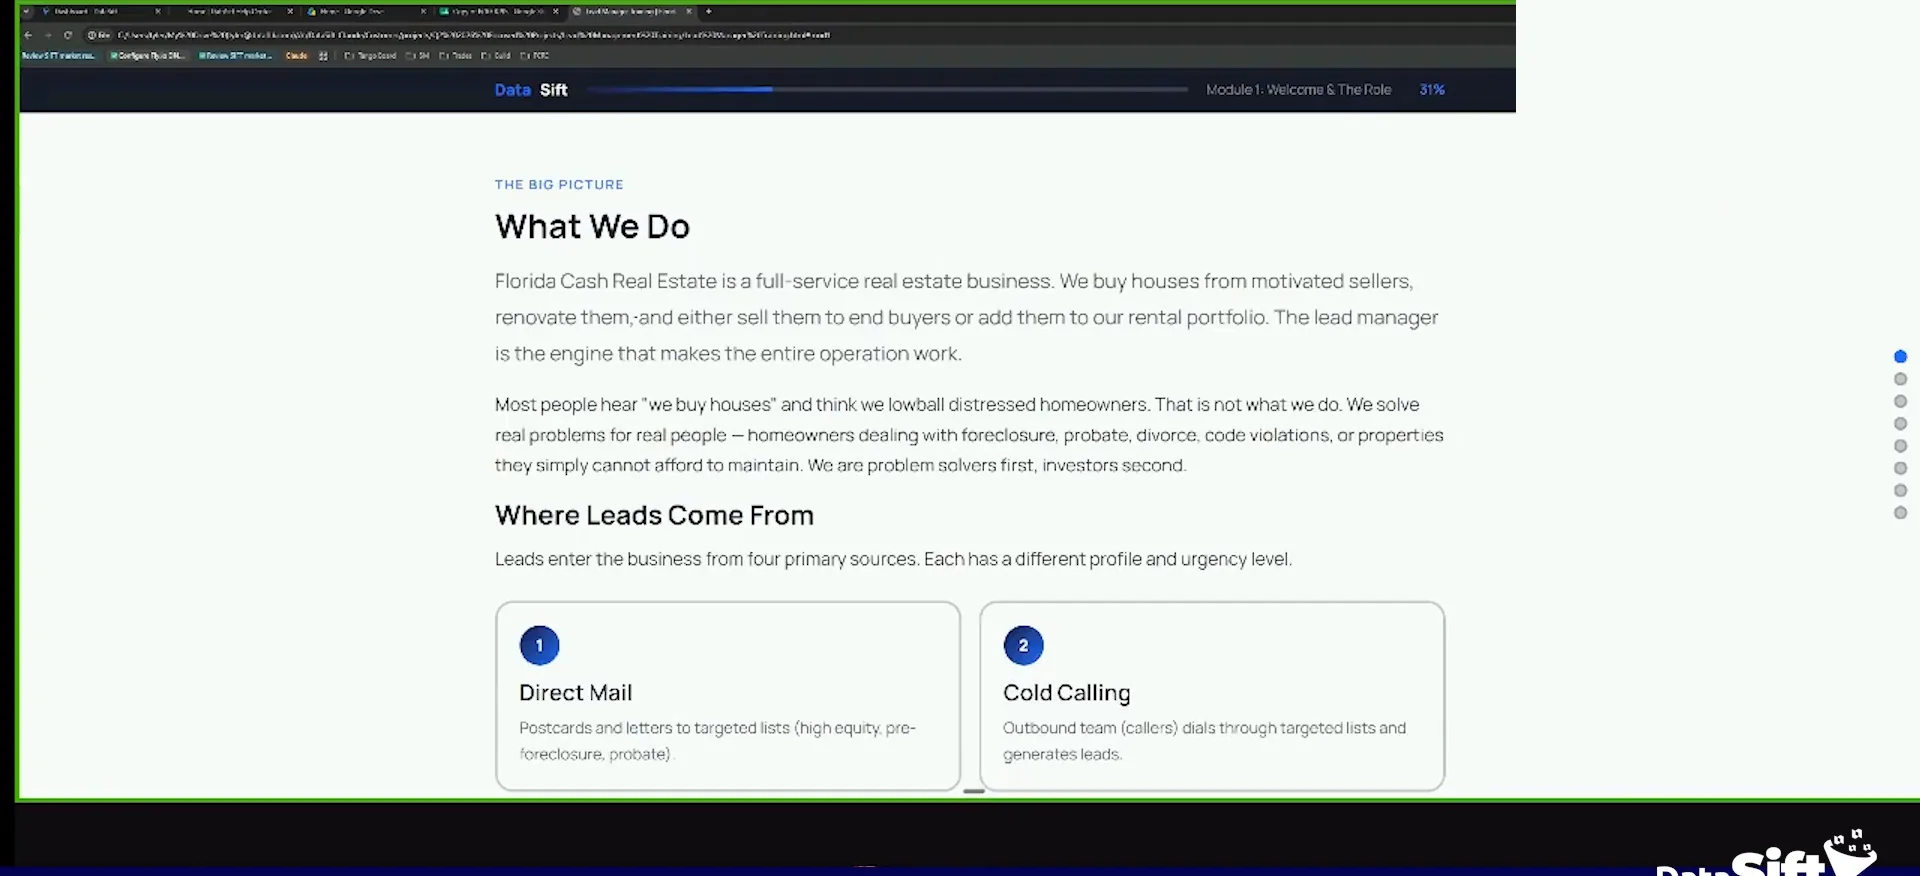This screenshot has width=1920, height=876.
Task: Jump to the second section navigation dot
Action: pos(1900,379)
